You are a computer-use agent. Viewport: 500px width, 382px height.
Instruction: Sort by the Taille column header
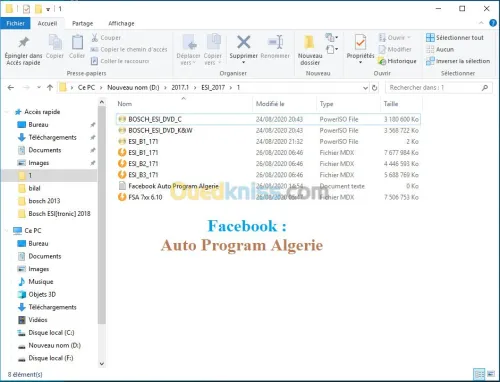tap(401, 104)
